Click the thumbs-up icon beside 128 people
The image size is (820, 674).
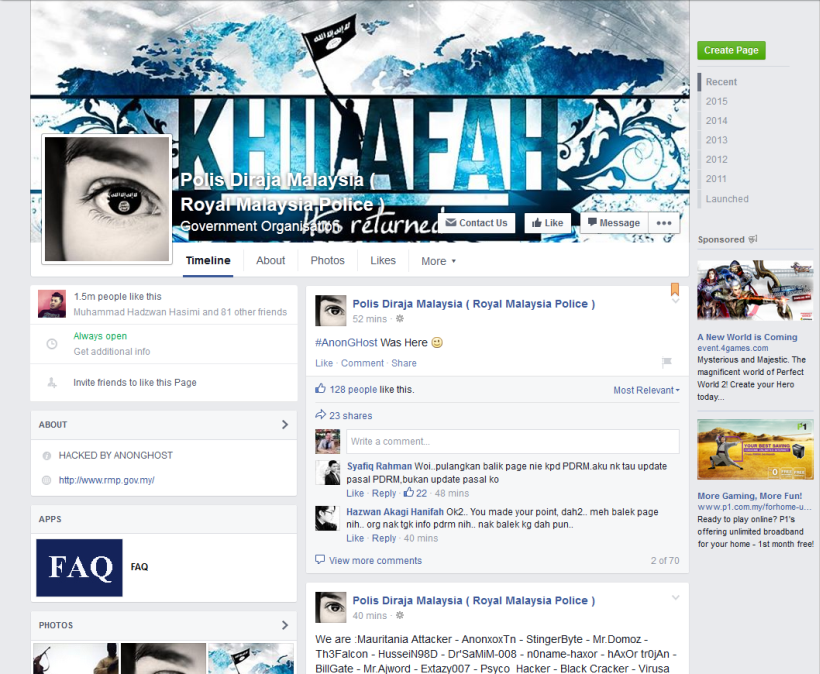point(320,389)
